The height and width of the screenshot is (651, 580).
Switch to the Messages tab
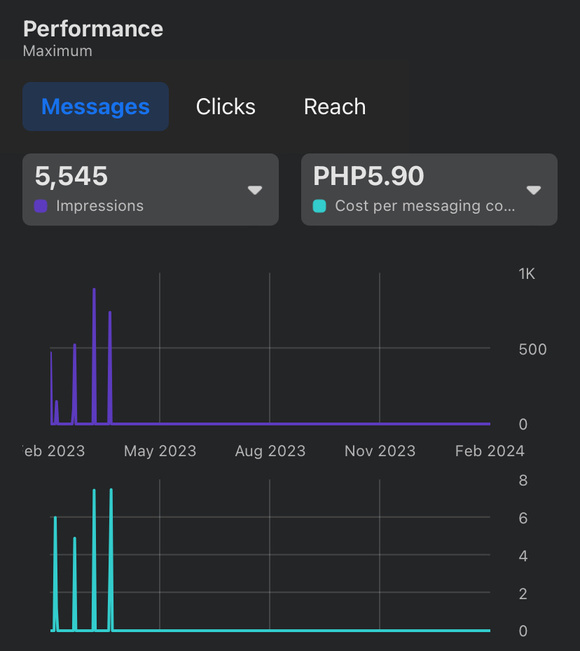click(x=95, y=107)
